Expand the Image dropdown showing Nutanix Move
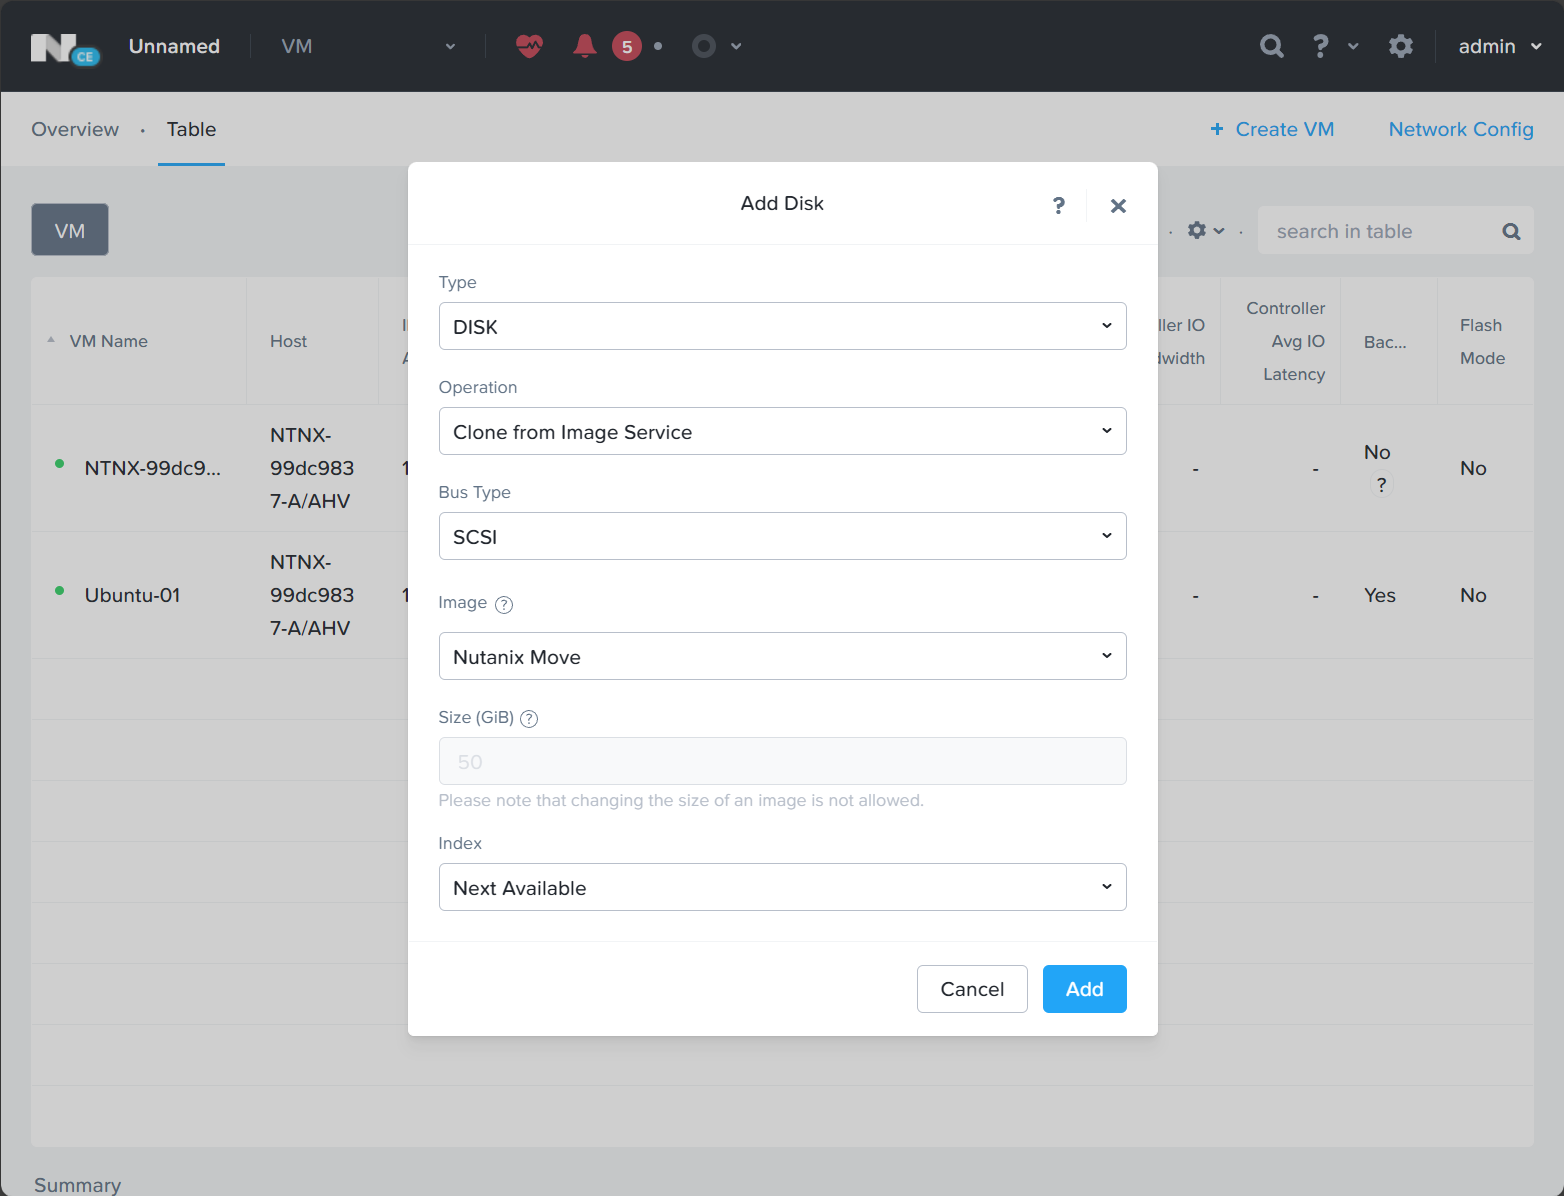 pyautogui.click(x=782, y=656)
